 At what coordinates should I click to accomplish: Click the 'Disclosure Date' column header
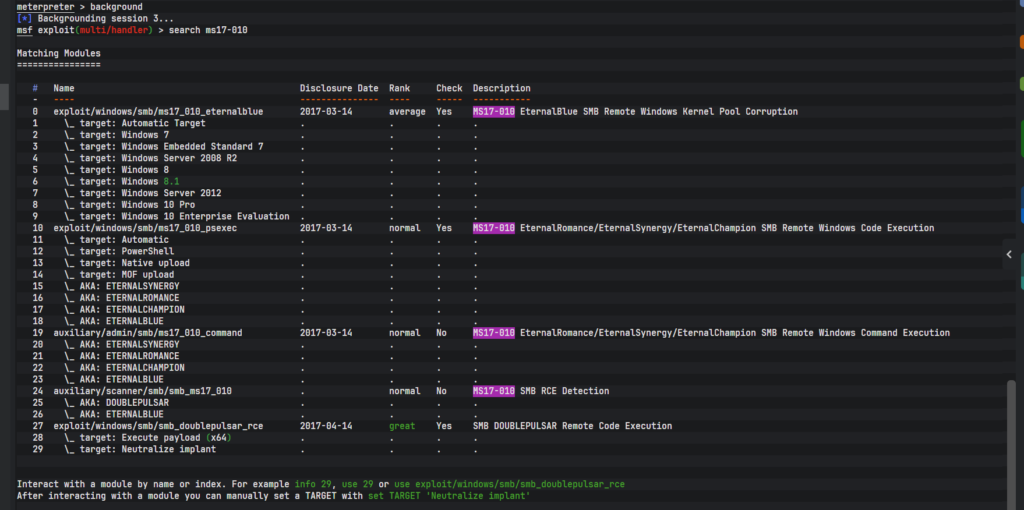click(x=339, y=89)
